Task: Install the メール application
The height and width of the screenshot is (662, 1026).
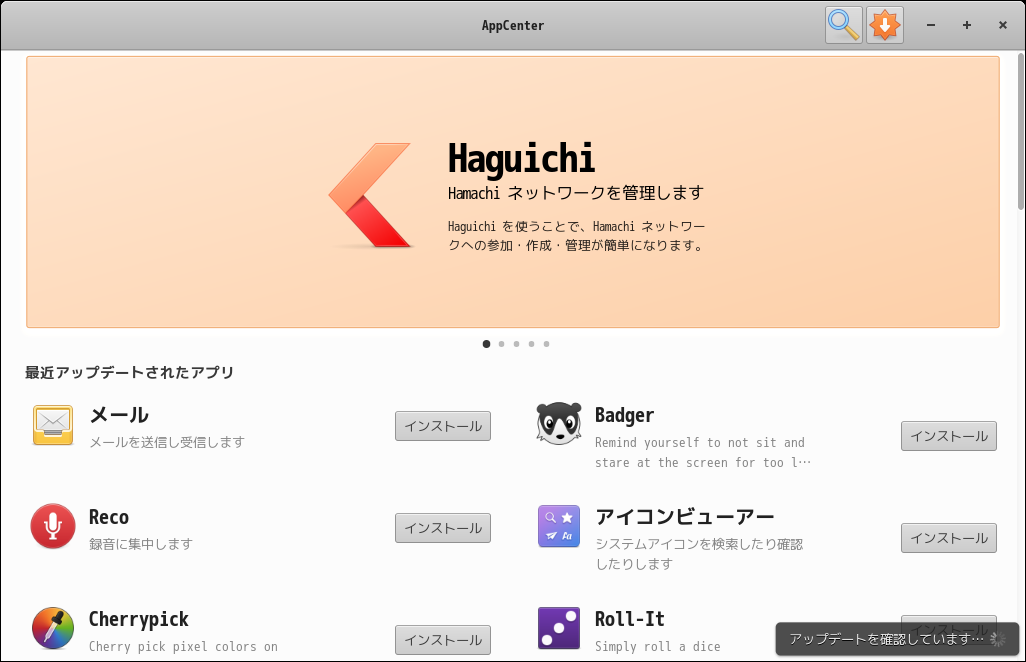Action: [442, 425]
